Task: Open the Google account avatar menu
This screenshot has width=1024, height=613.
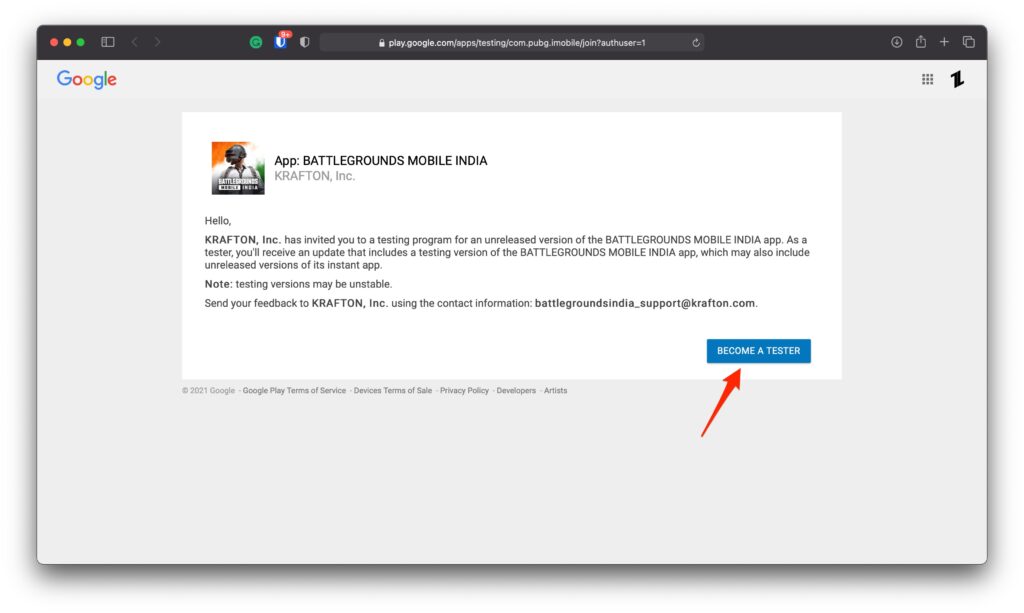Action: click(x=957, y=79)
